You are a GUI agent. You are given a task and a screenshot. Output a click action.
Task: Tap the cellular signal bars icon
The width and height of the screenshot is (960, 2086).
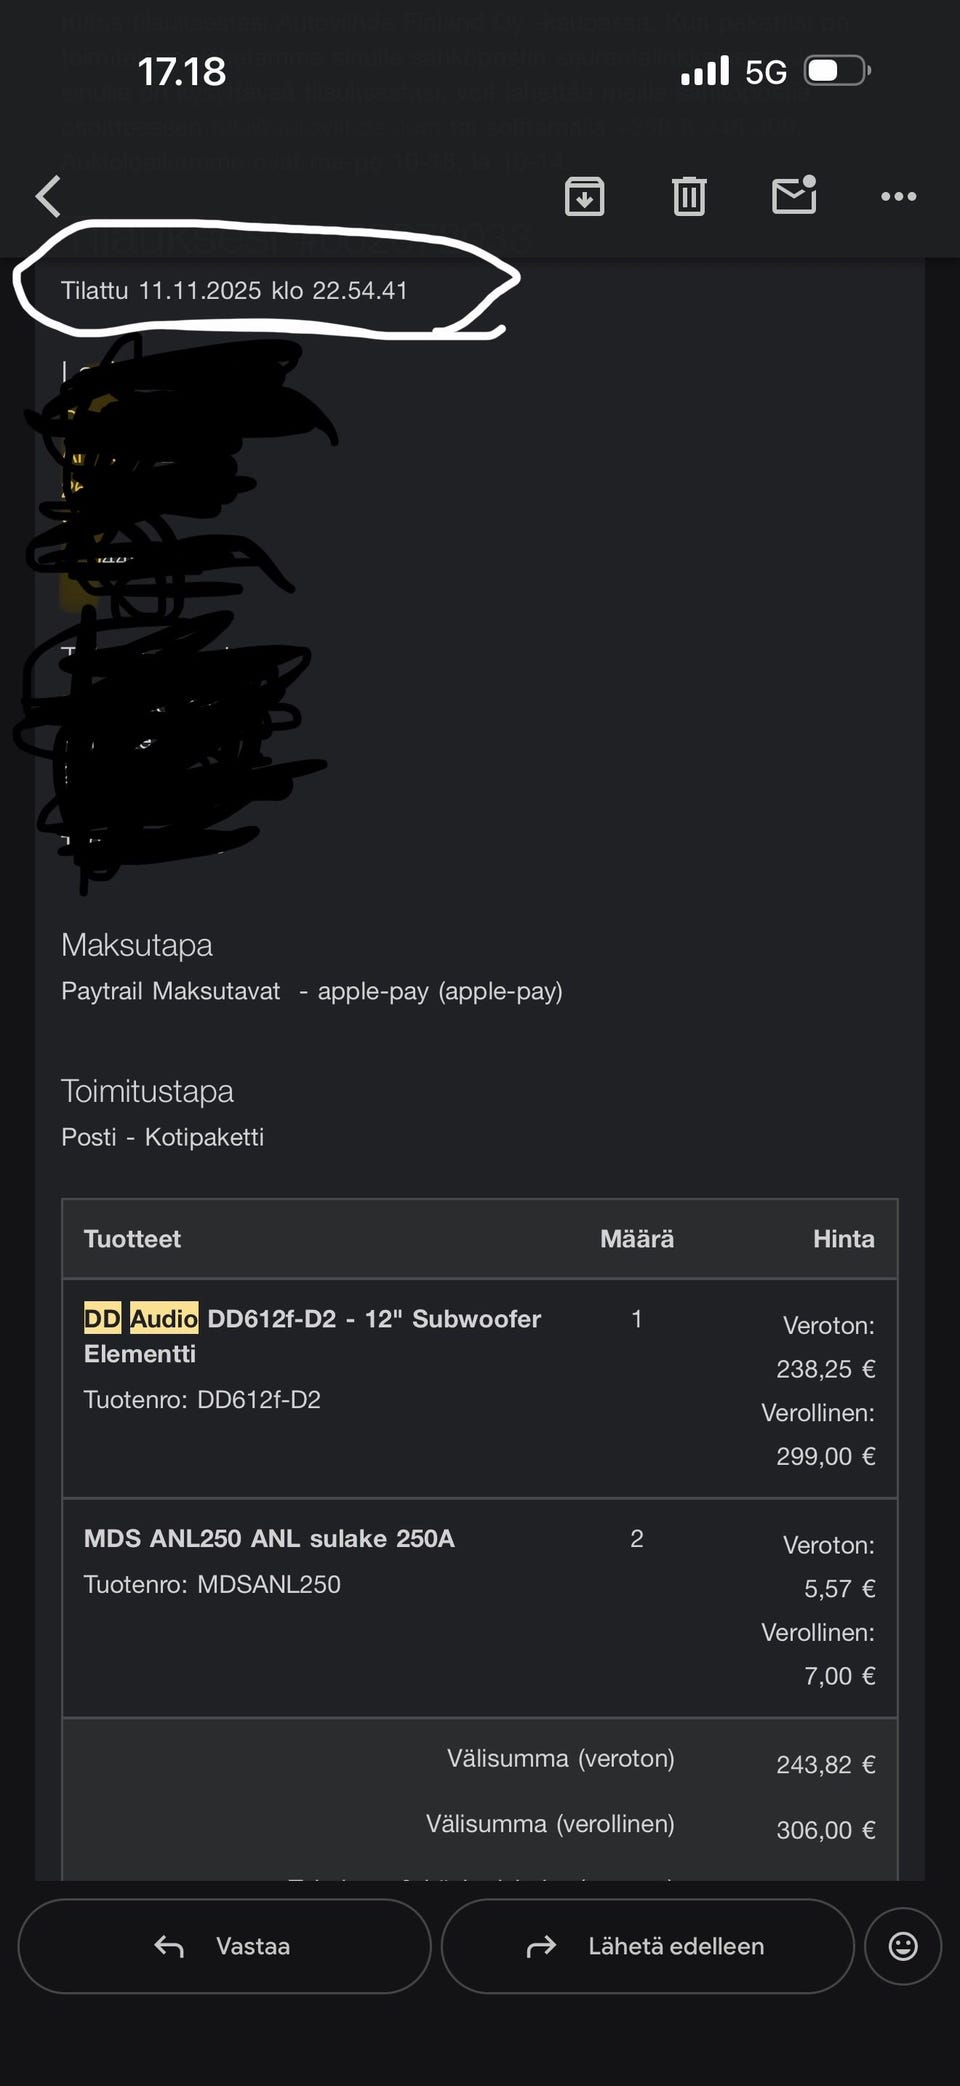[x=705, y=71]
